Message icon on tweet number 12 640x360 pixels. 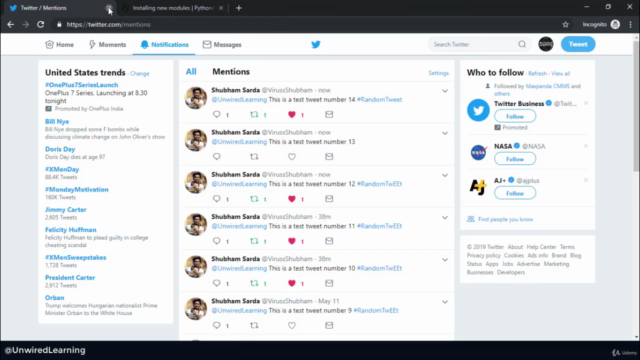point(329,199)
